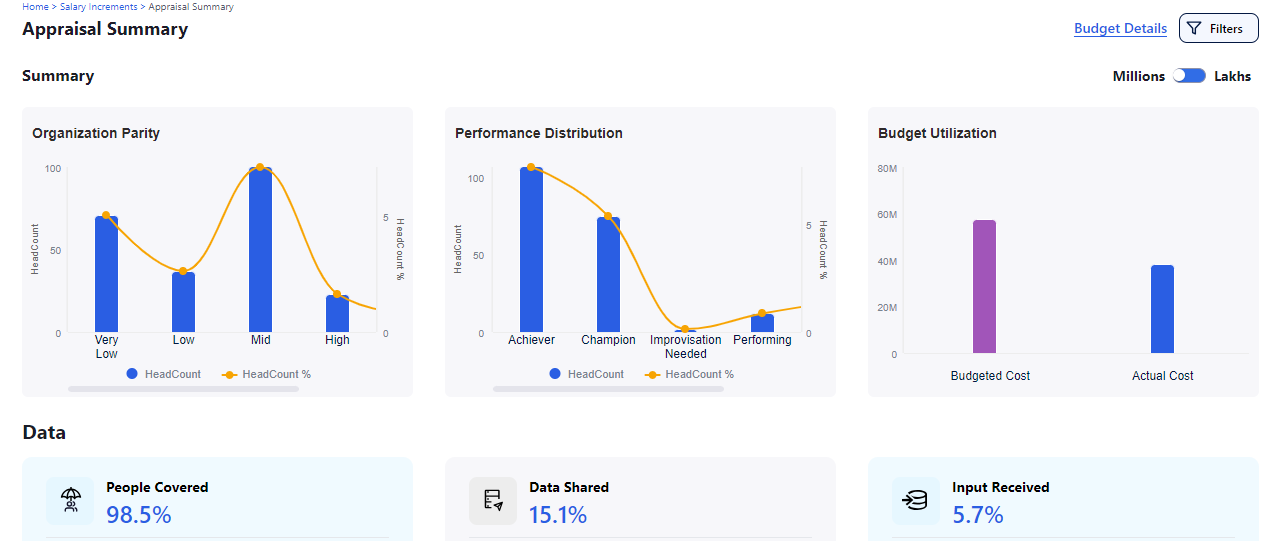The width and height of the screenshot is (1288, 541).
Task: Toggle HeadCount % legend in Performance Distribution
Action: click(689, 374)
